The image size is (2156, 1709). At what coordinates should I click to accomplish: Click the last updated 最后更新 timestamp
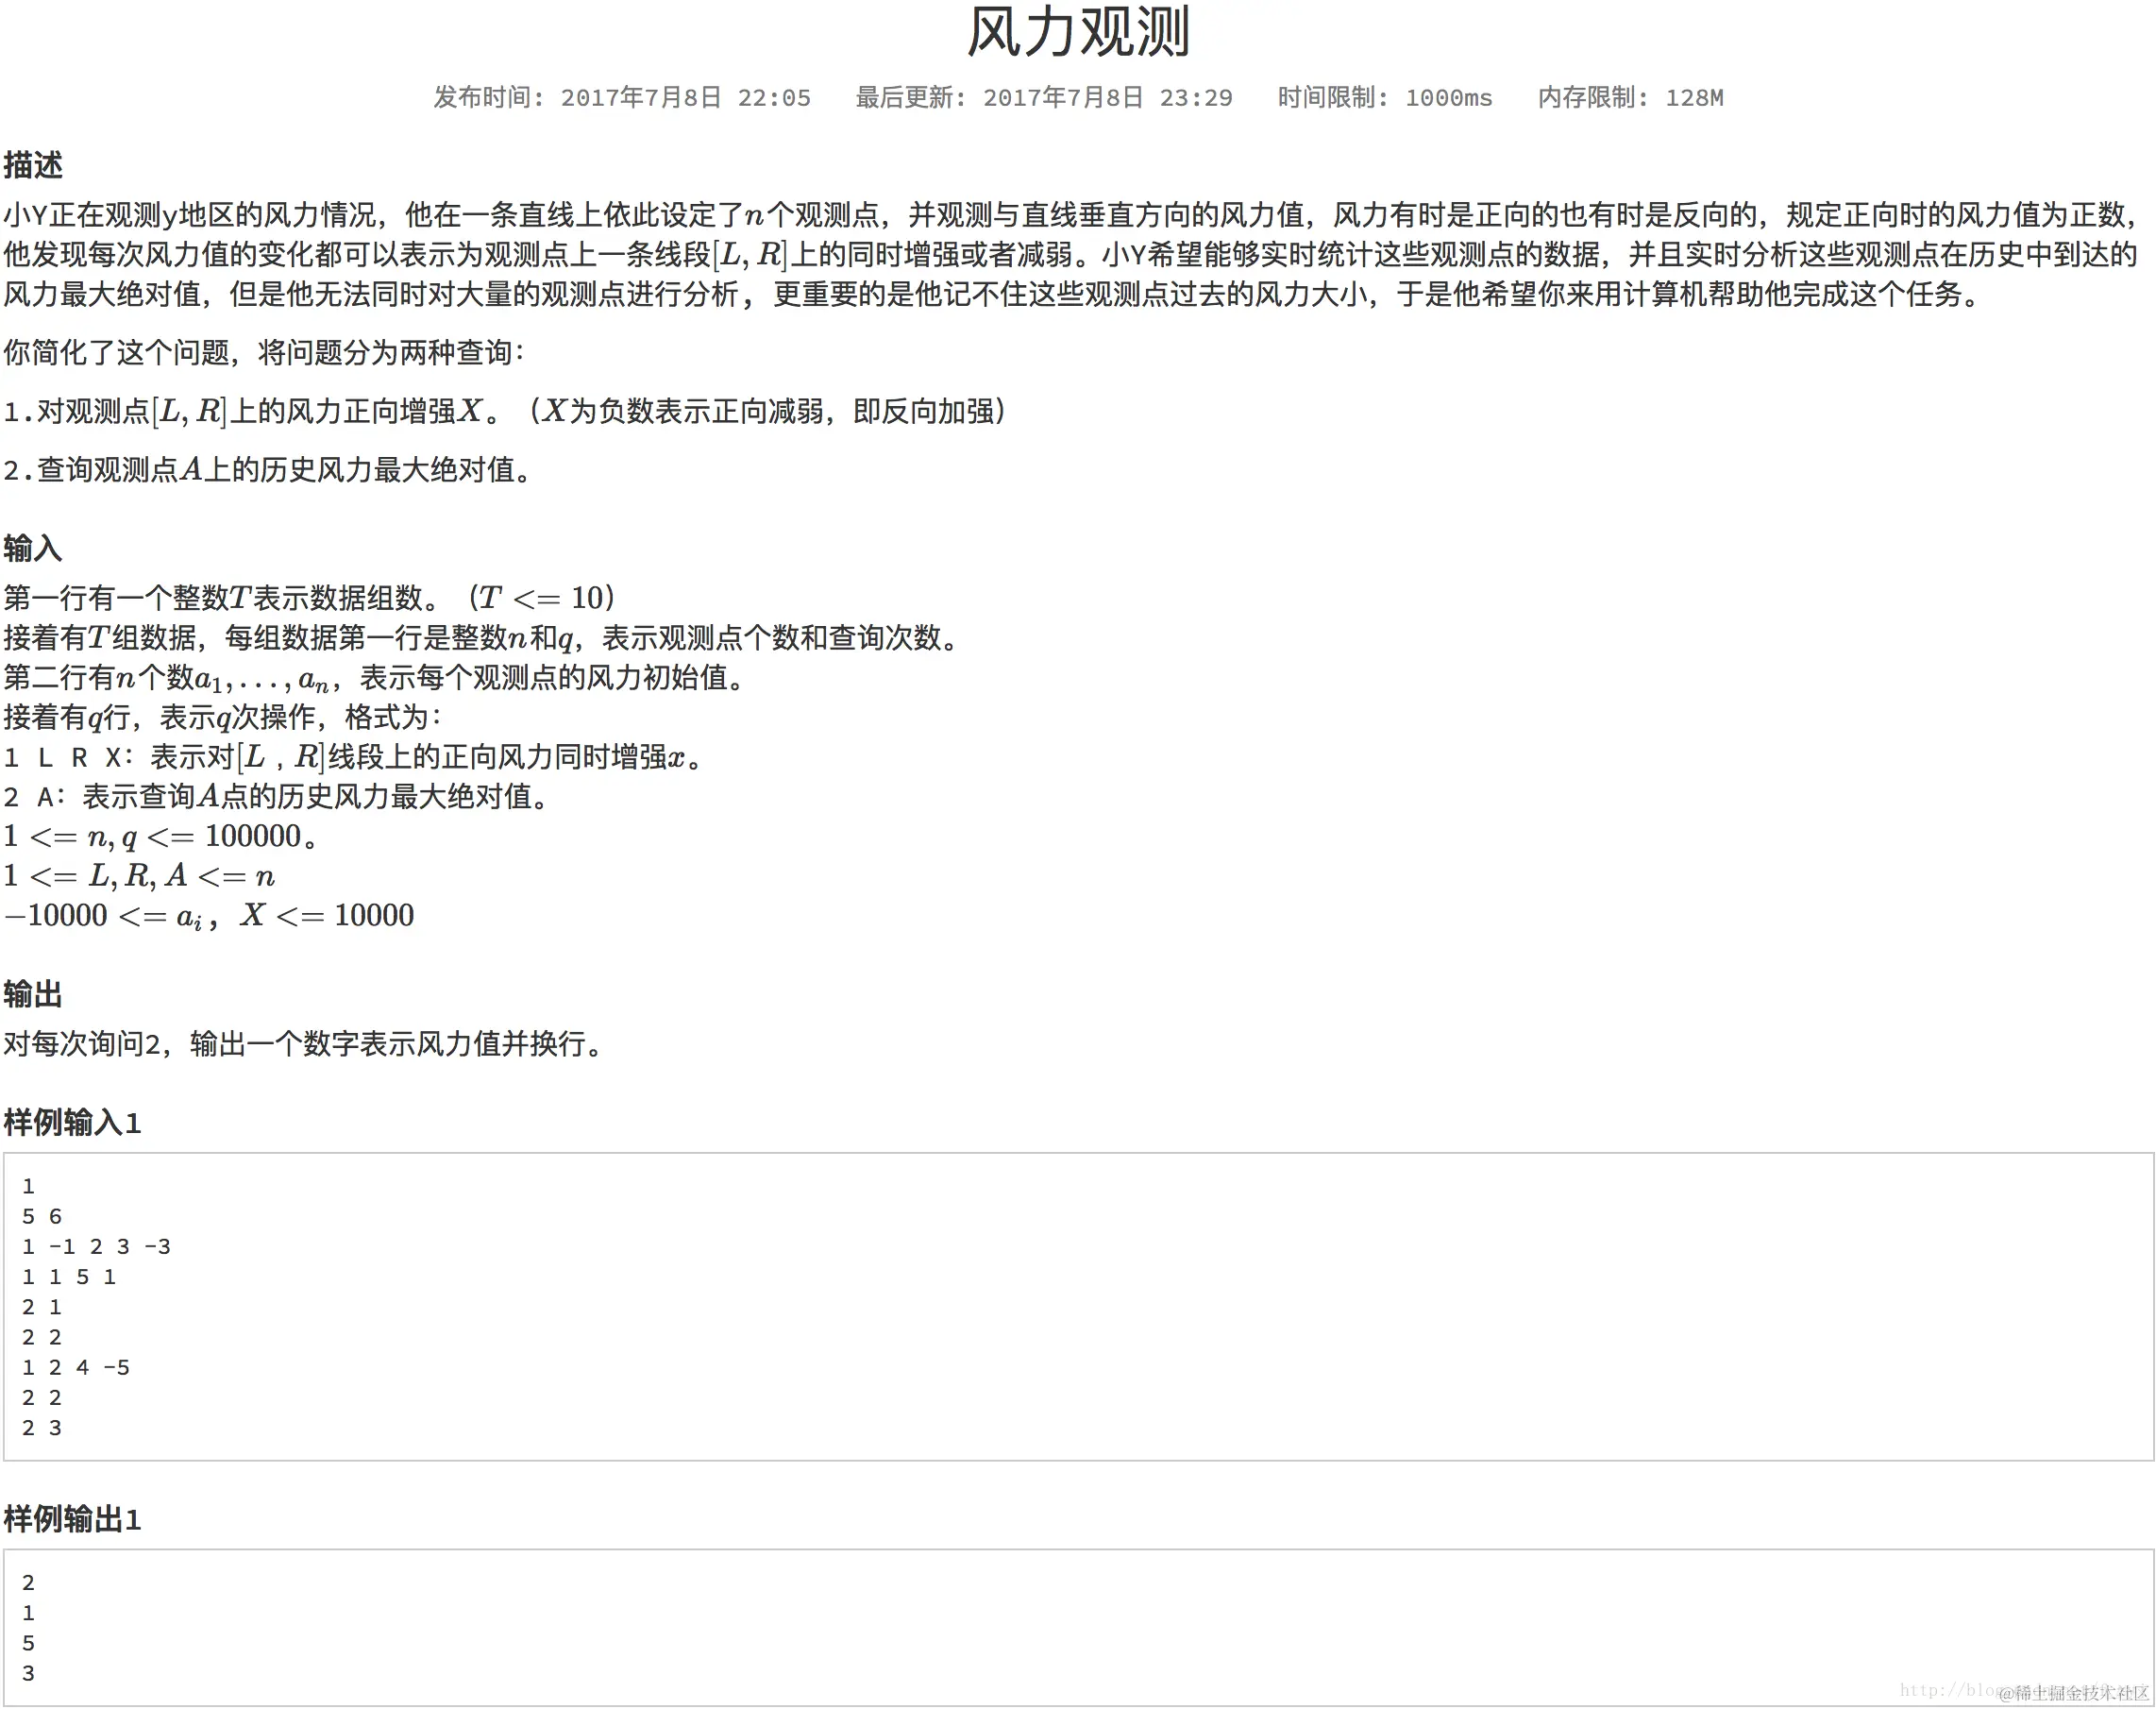point(1043,98)
